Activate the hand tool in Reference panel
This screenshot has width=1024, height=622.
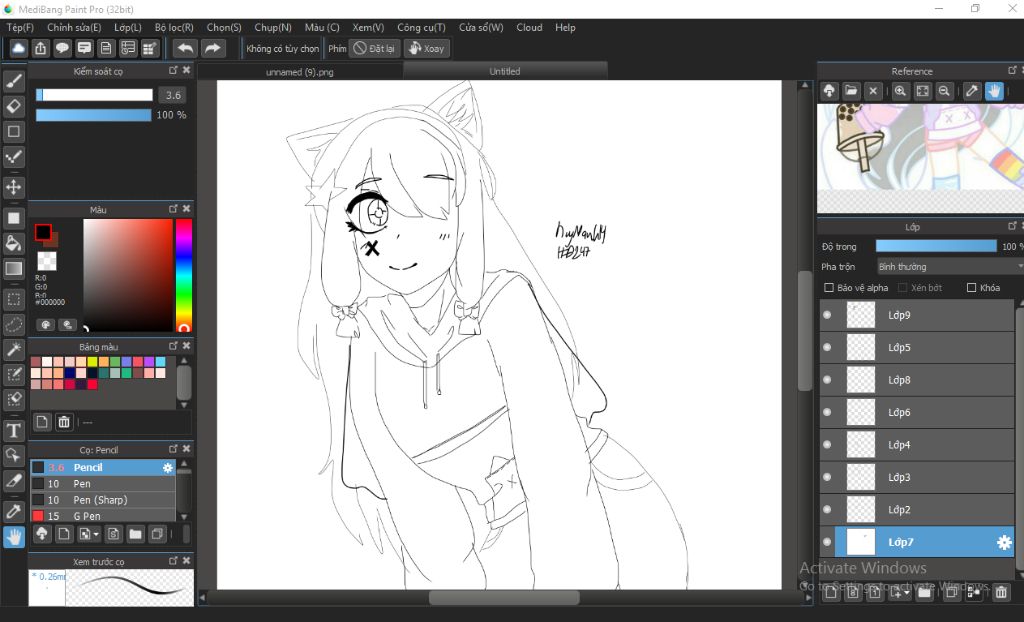[x=994, y=91]
